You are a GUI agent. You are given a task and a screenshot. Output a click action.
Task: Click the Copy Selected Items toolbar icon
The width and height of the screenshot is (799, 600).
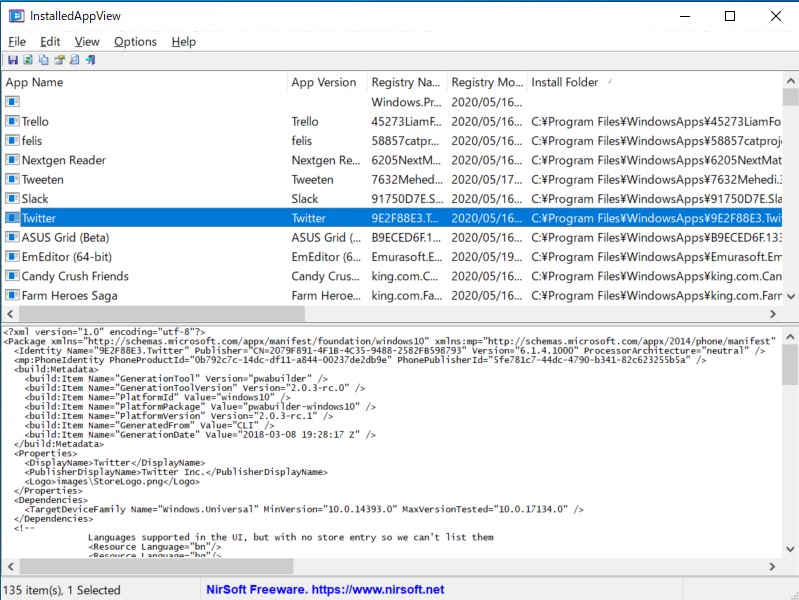click(x=44, y=60)
